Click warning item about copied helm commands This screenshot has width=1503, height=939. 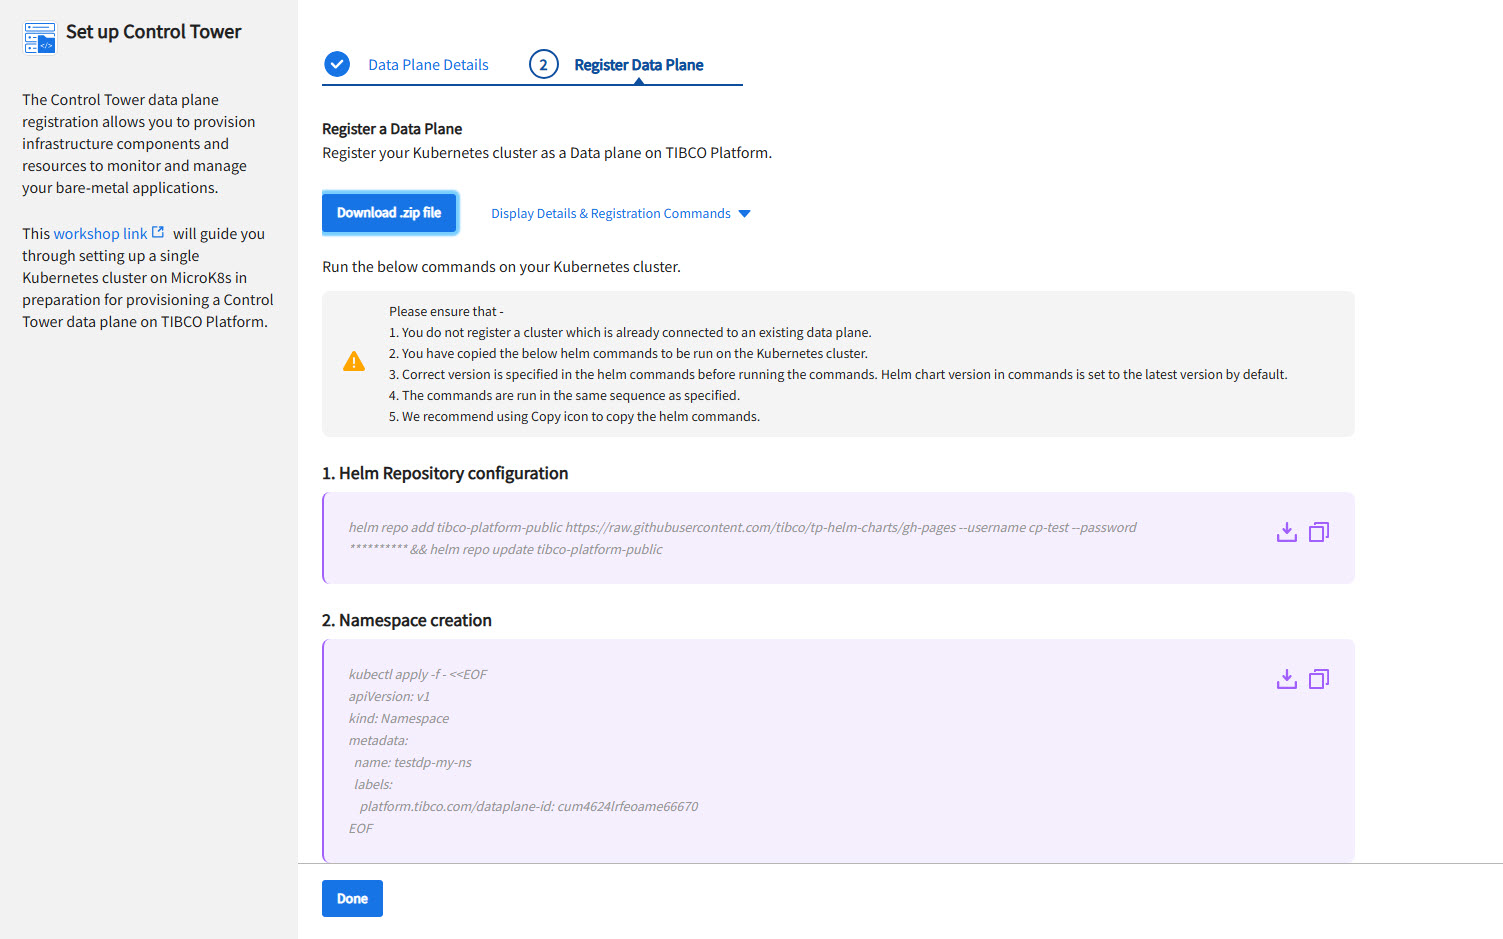tap(628, 353)
